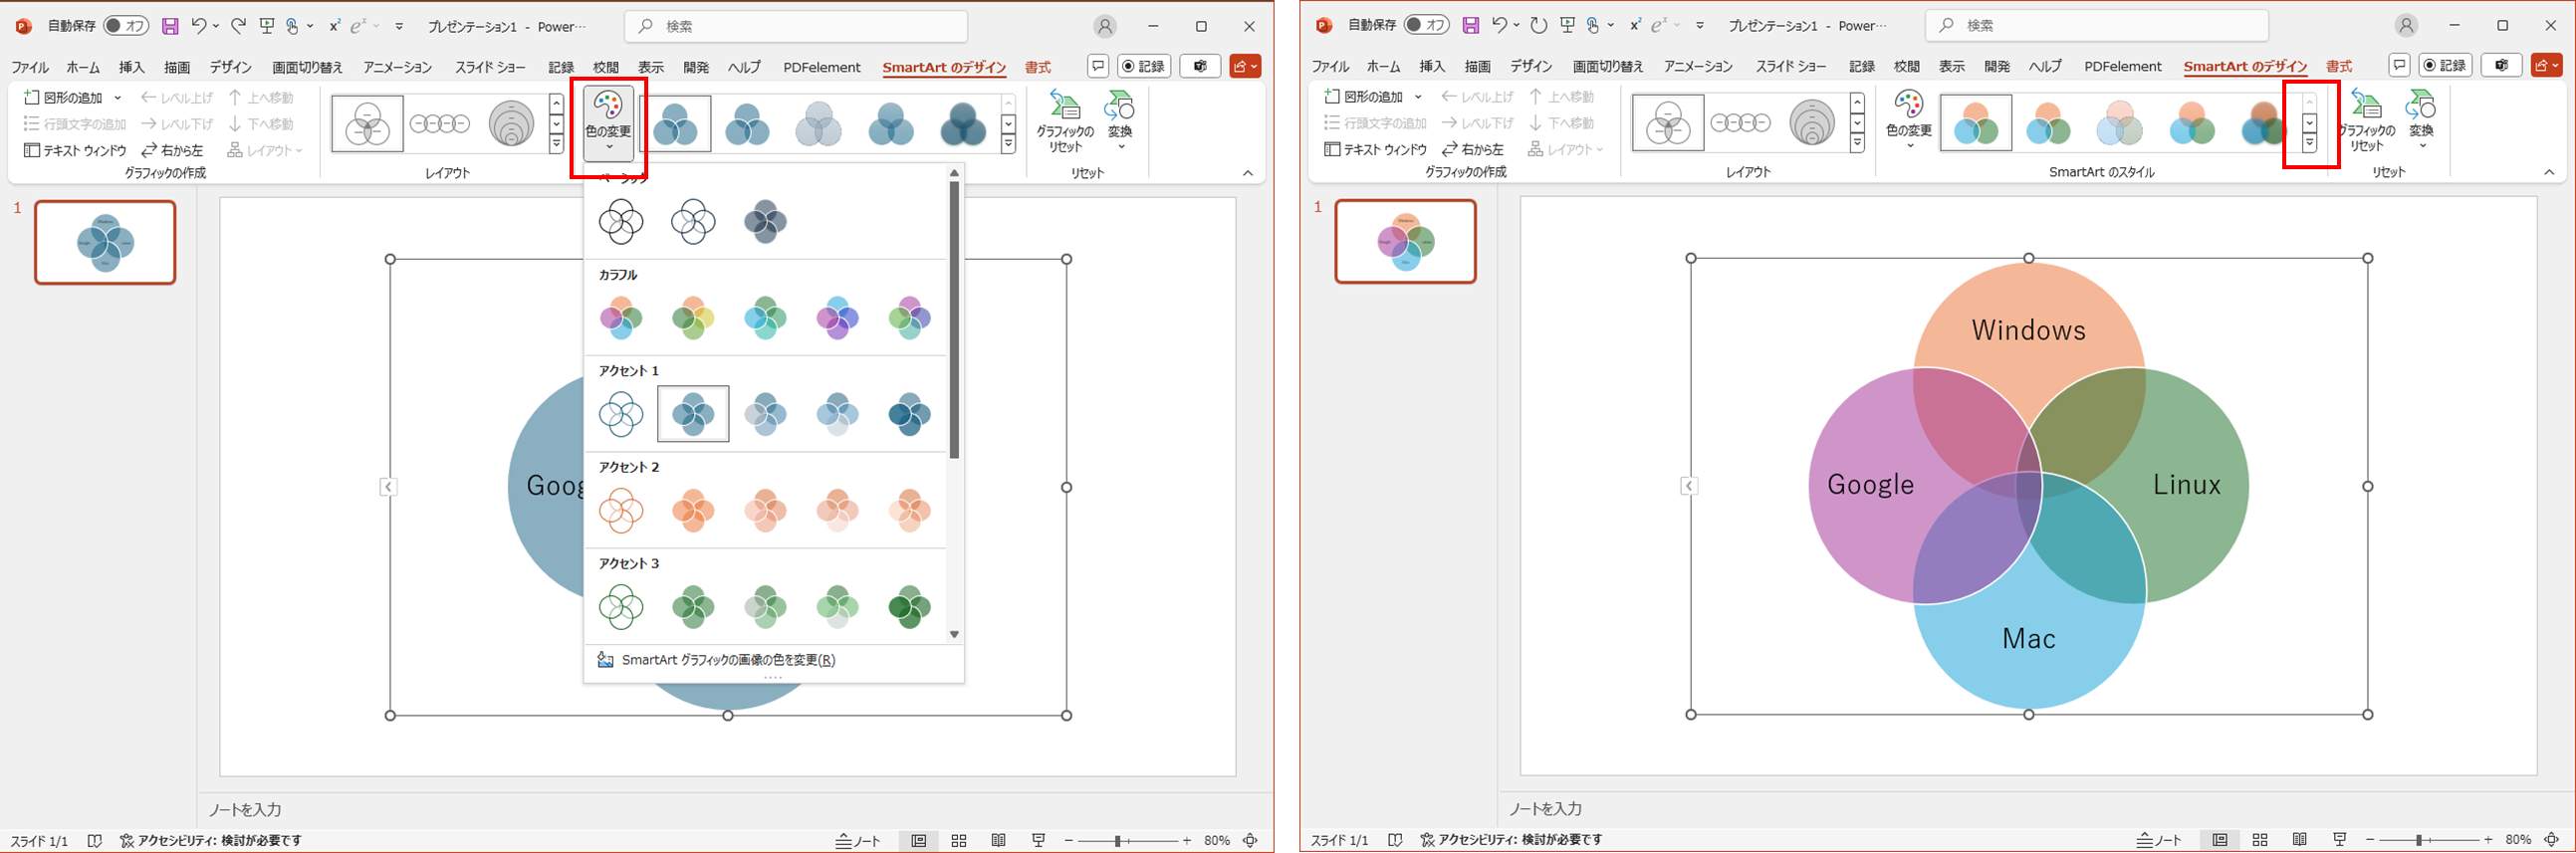
Task: Select first カラフル color option in dropdown
Action: (x=621, y=318)
